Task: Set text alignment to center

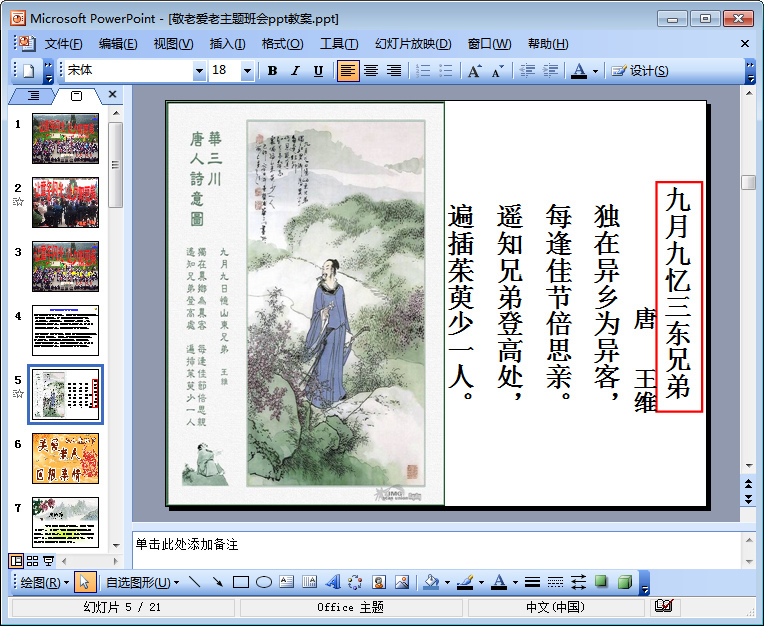Action: [371, 71]
